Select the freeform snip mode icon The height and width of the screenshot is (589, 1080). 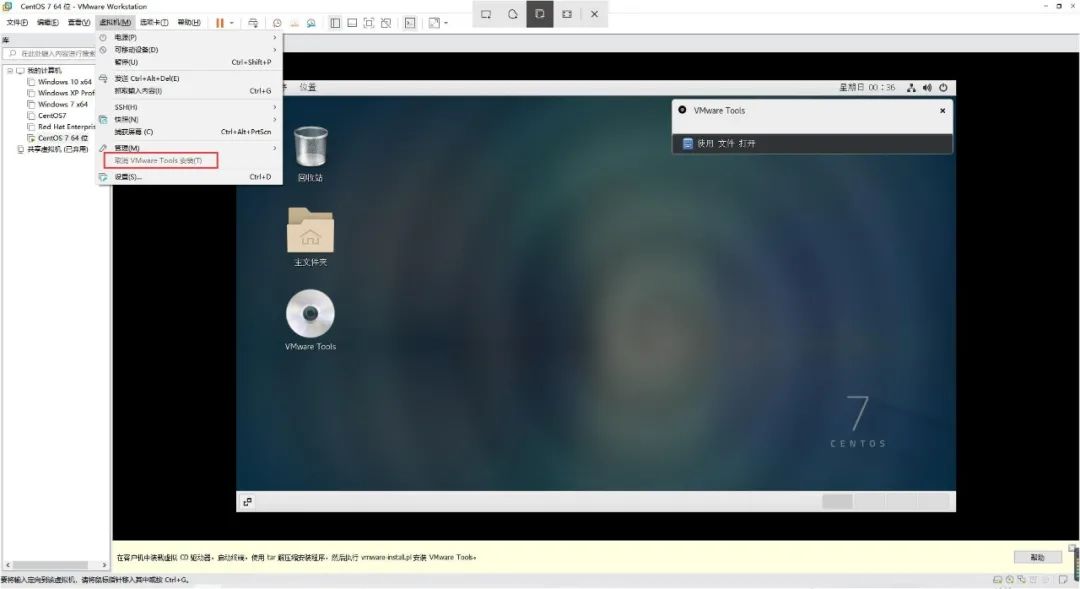513,14
